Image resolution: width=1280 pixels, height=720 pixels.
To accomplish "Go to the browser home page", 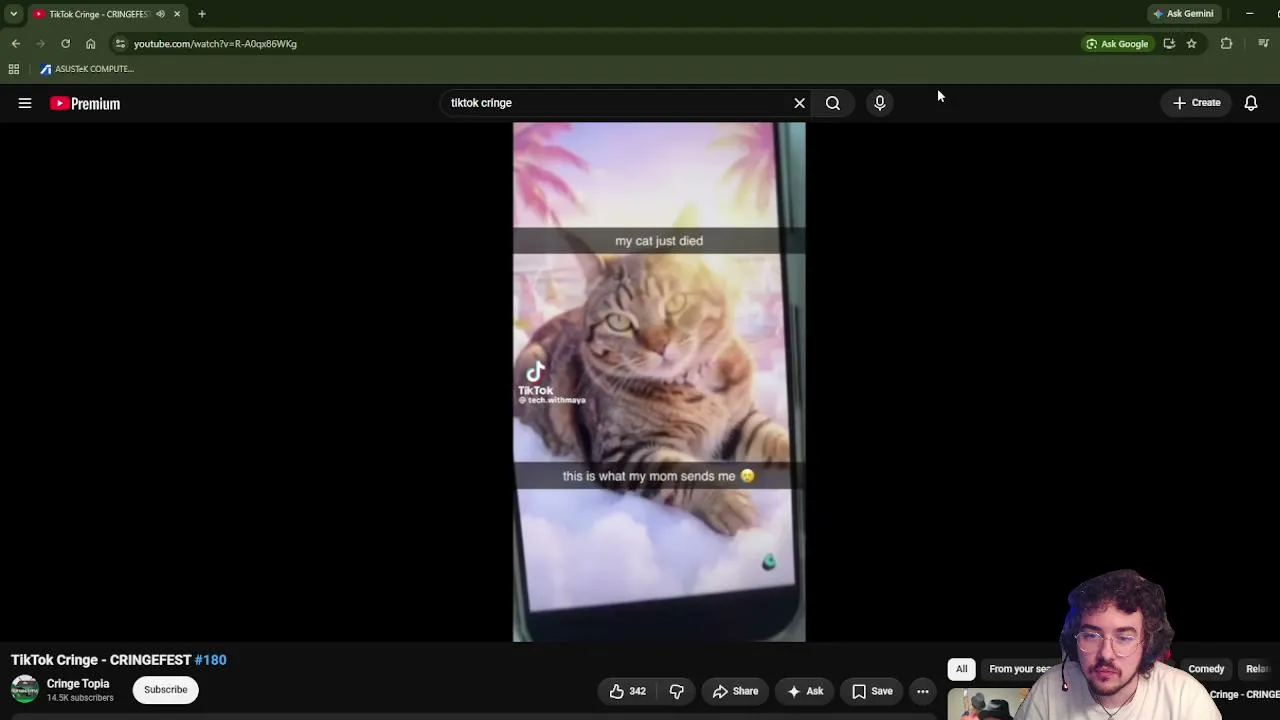I will 91,44.
